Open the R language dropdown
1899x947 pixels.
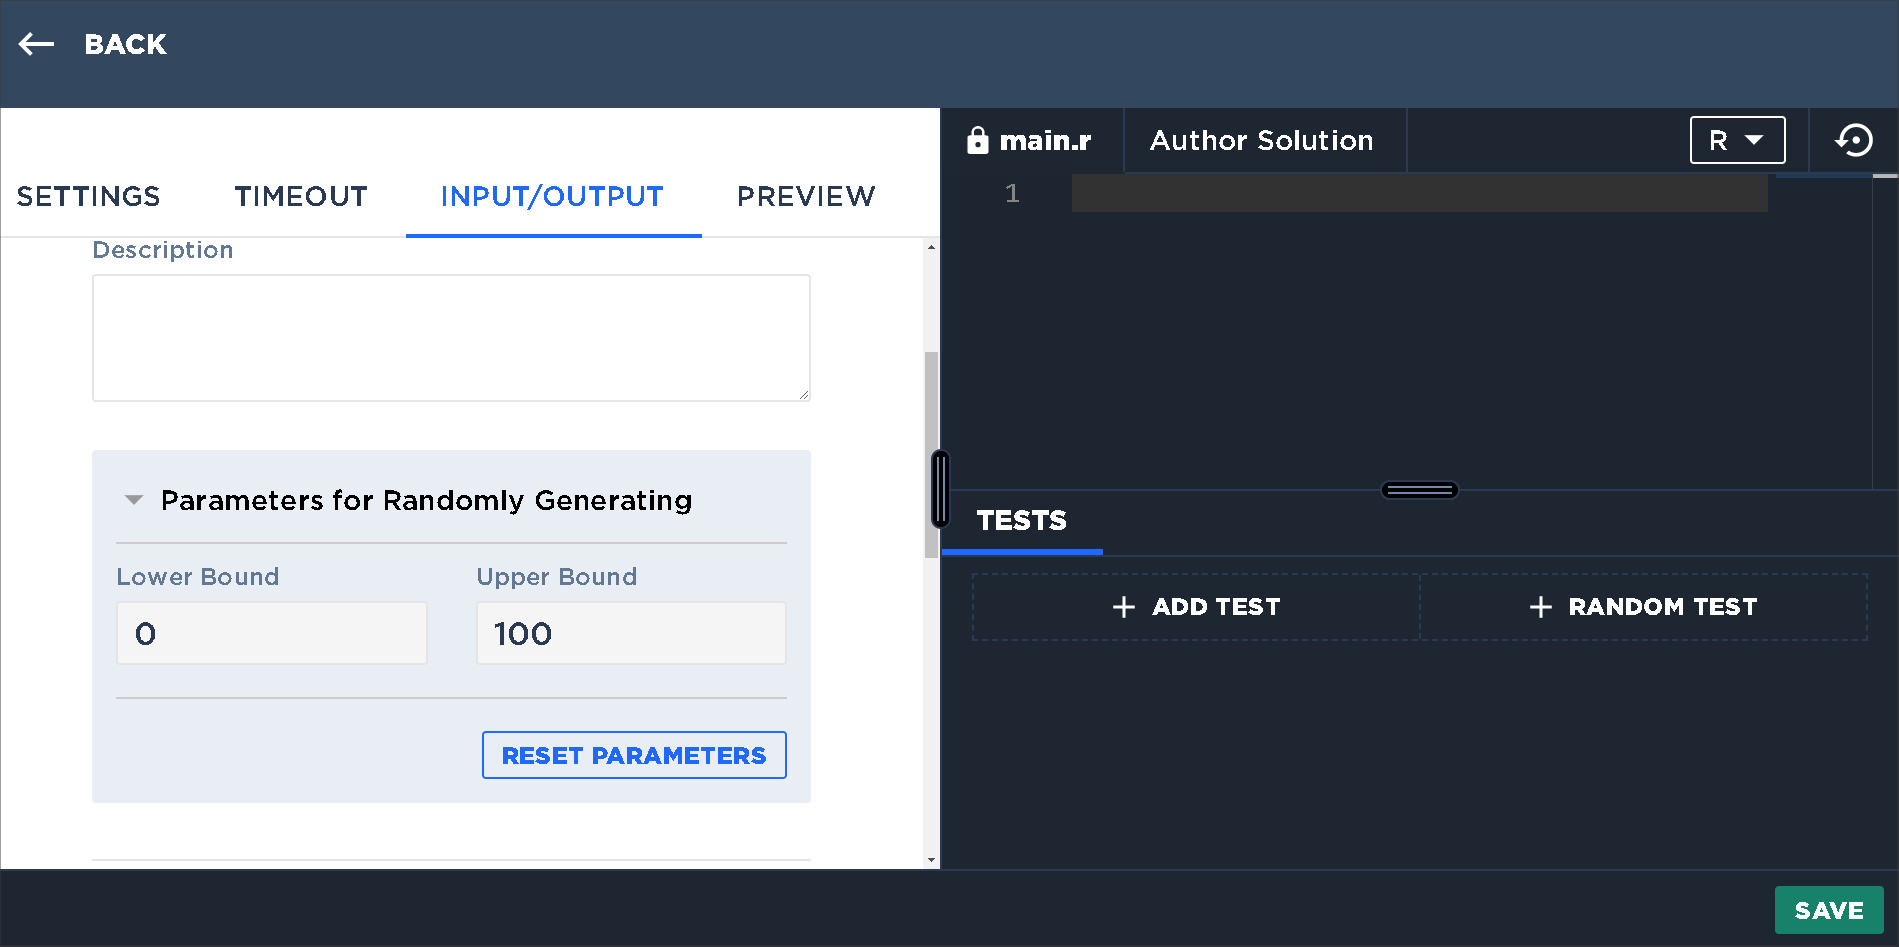(1737, 140)
